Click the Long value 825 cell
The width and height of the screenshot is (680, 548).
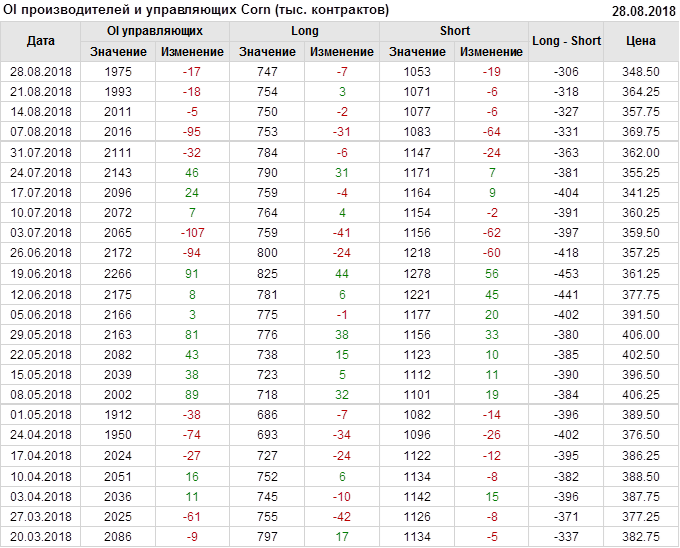pyautogui.click(x=267, y=274)
